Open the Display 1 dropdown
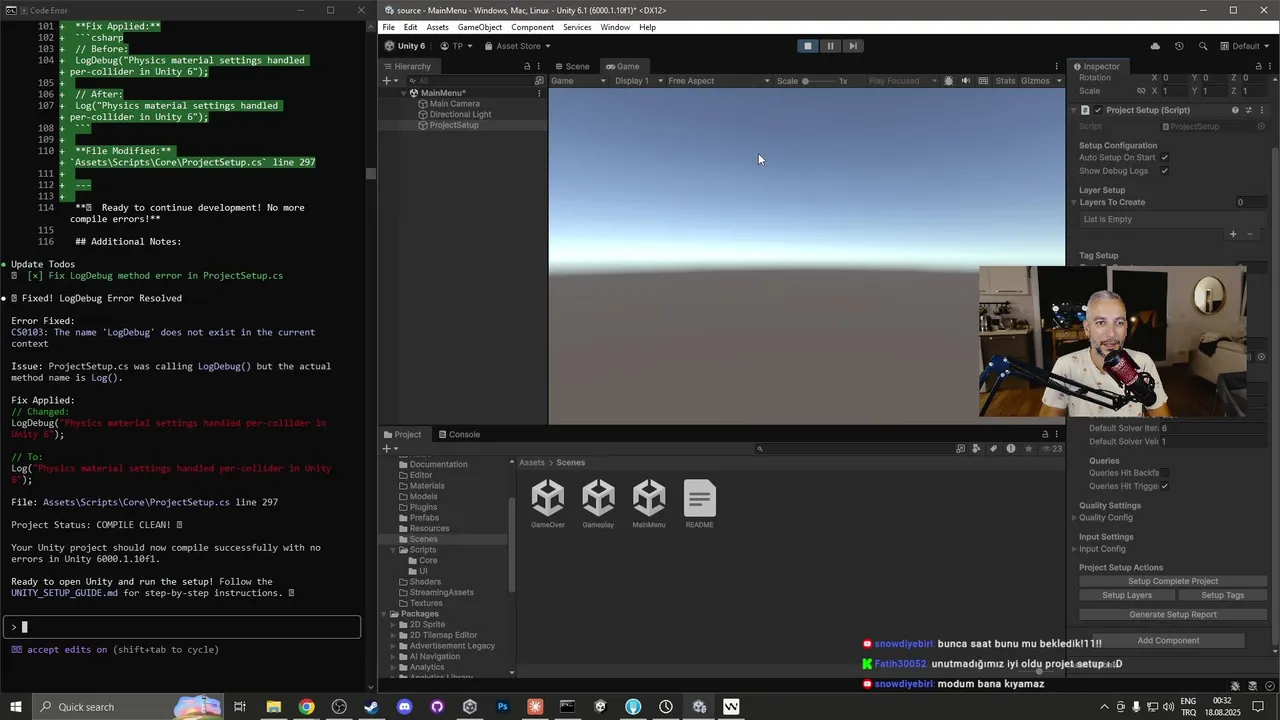The height and width of the screenshot is (720, 1280). point(638,81)
